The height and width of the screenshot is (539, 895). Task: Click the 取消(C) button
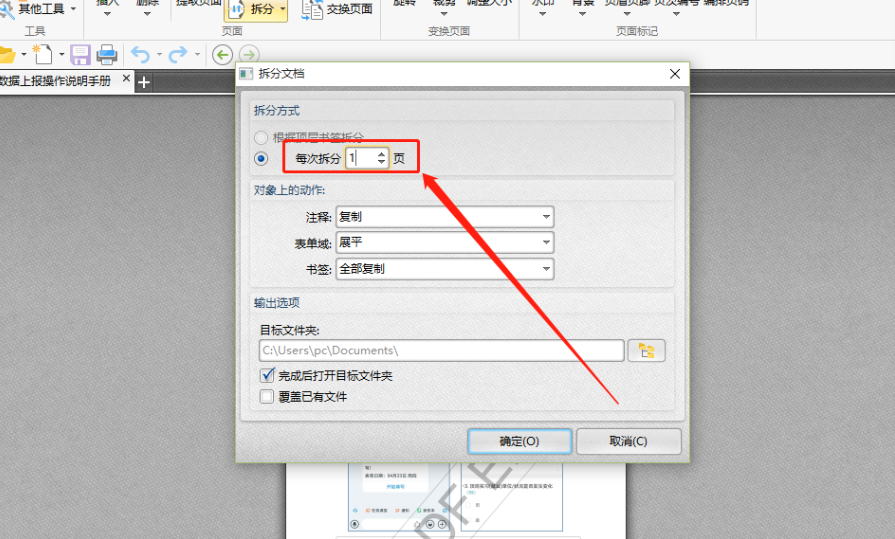coord(628,441)
